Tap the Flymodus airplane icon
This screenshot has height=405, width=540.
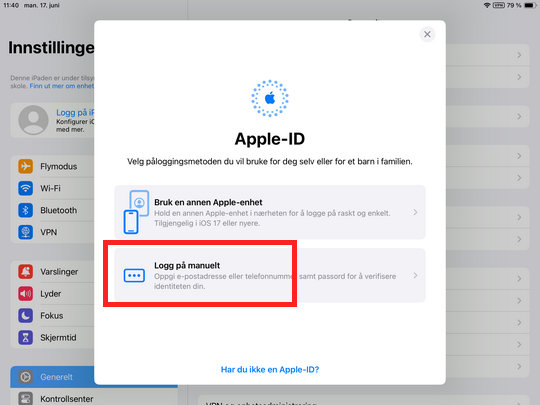pos(25,166)
